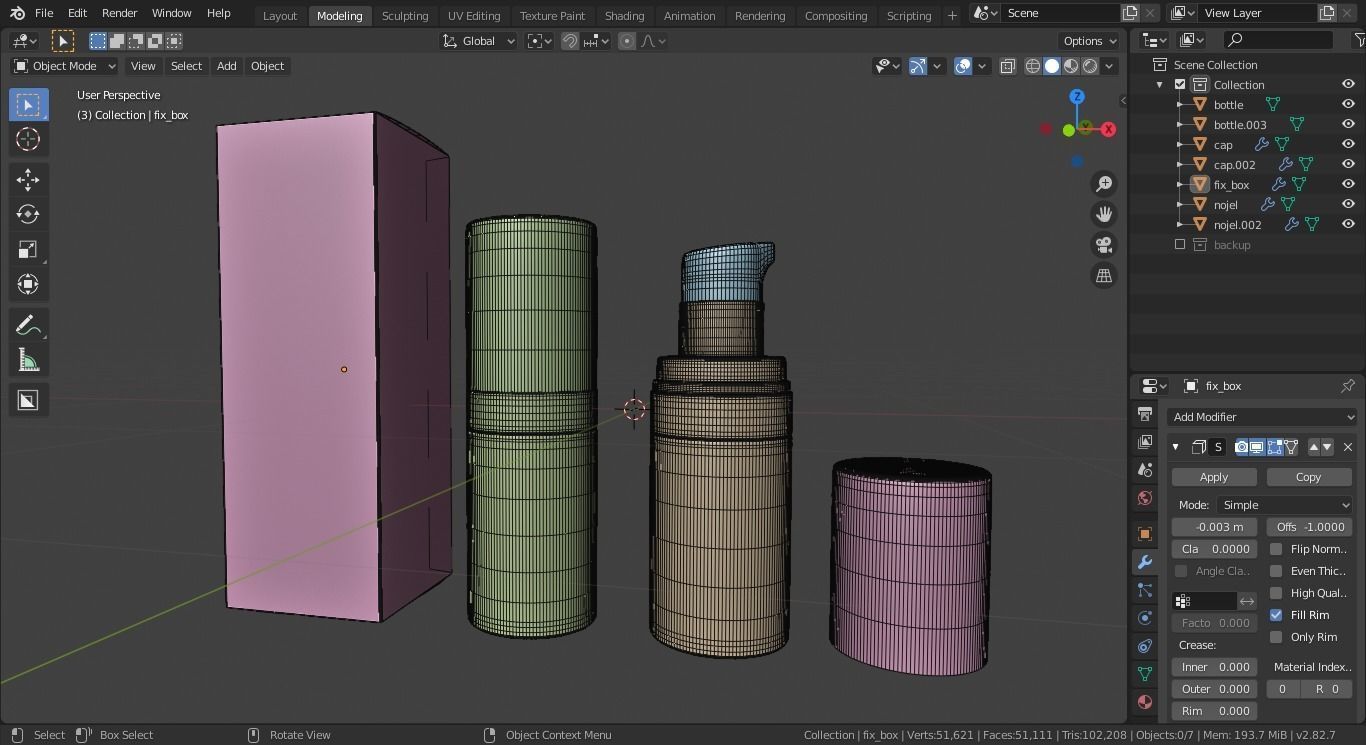Hide the bottle object in outliner

1348,105
